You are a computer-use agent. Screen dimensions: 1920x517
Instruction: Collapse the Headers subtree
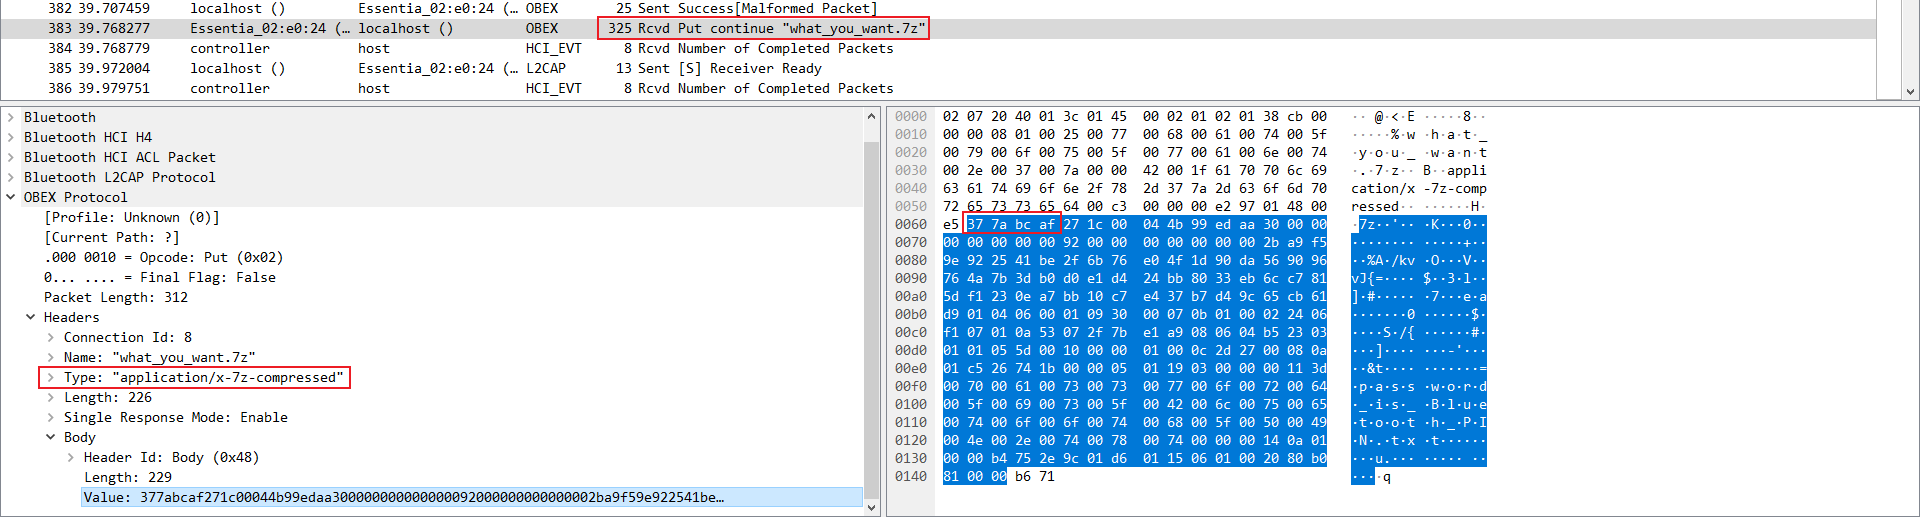point(31,317)
